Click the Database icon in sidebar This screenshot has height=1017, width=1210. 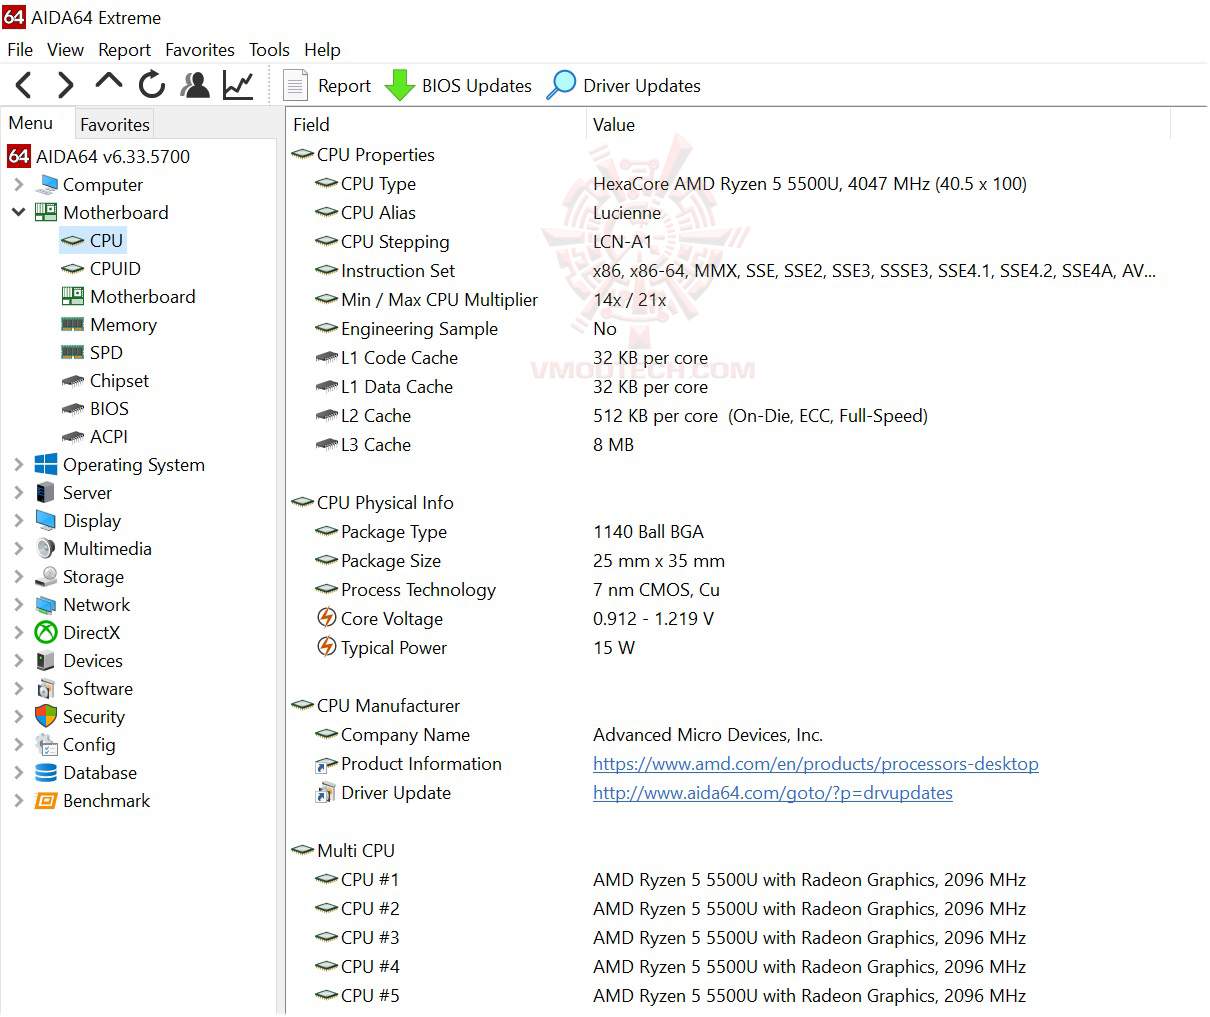point(46,772)
